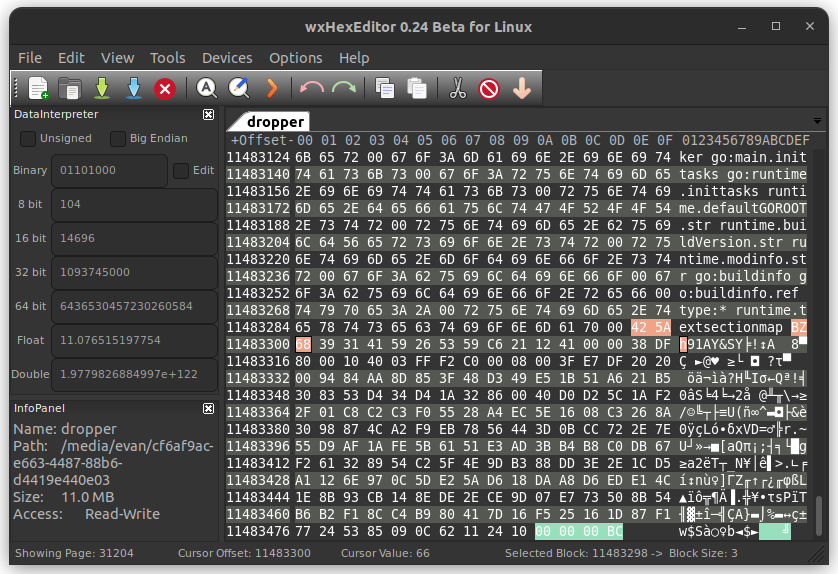Open Find using the magnifier A icon

pos(206,88)
